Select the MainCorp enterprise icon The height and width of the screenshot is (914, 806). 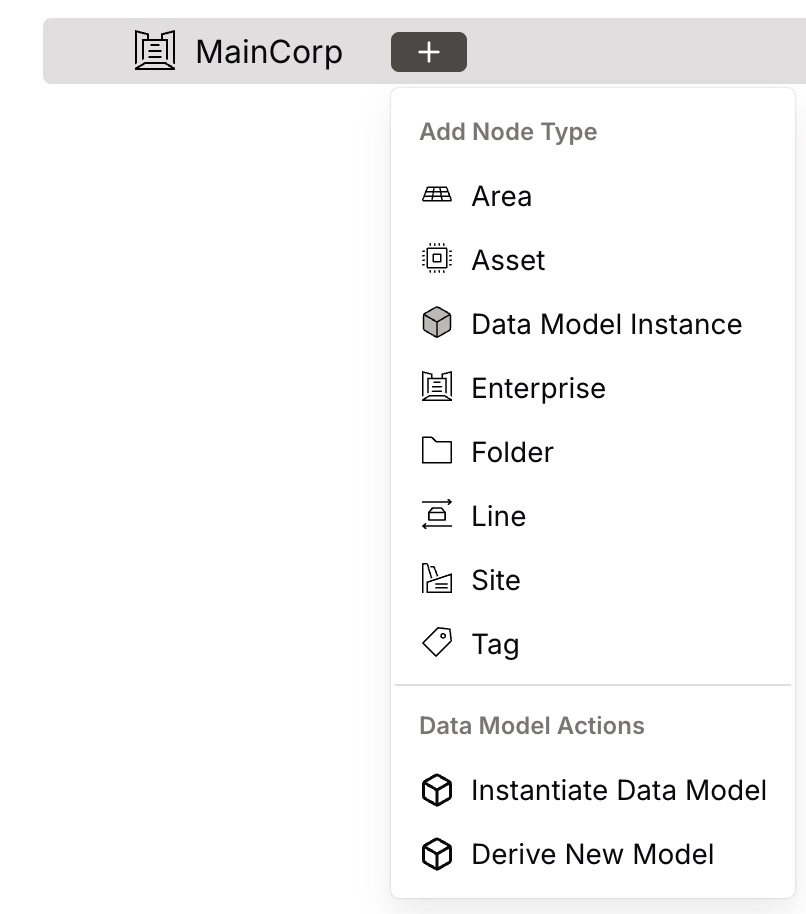pos(154,51)
